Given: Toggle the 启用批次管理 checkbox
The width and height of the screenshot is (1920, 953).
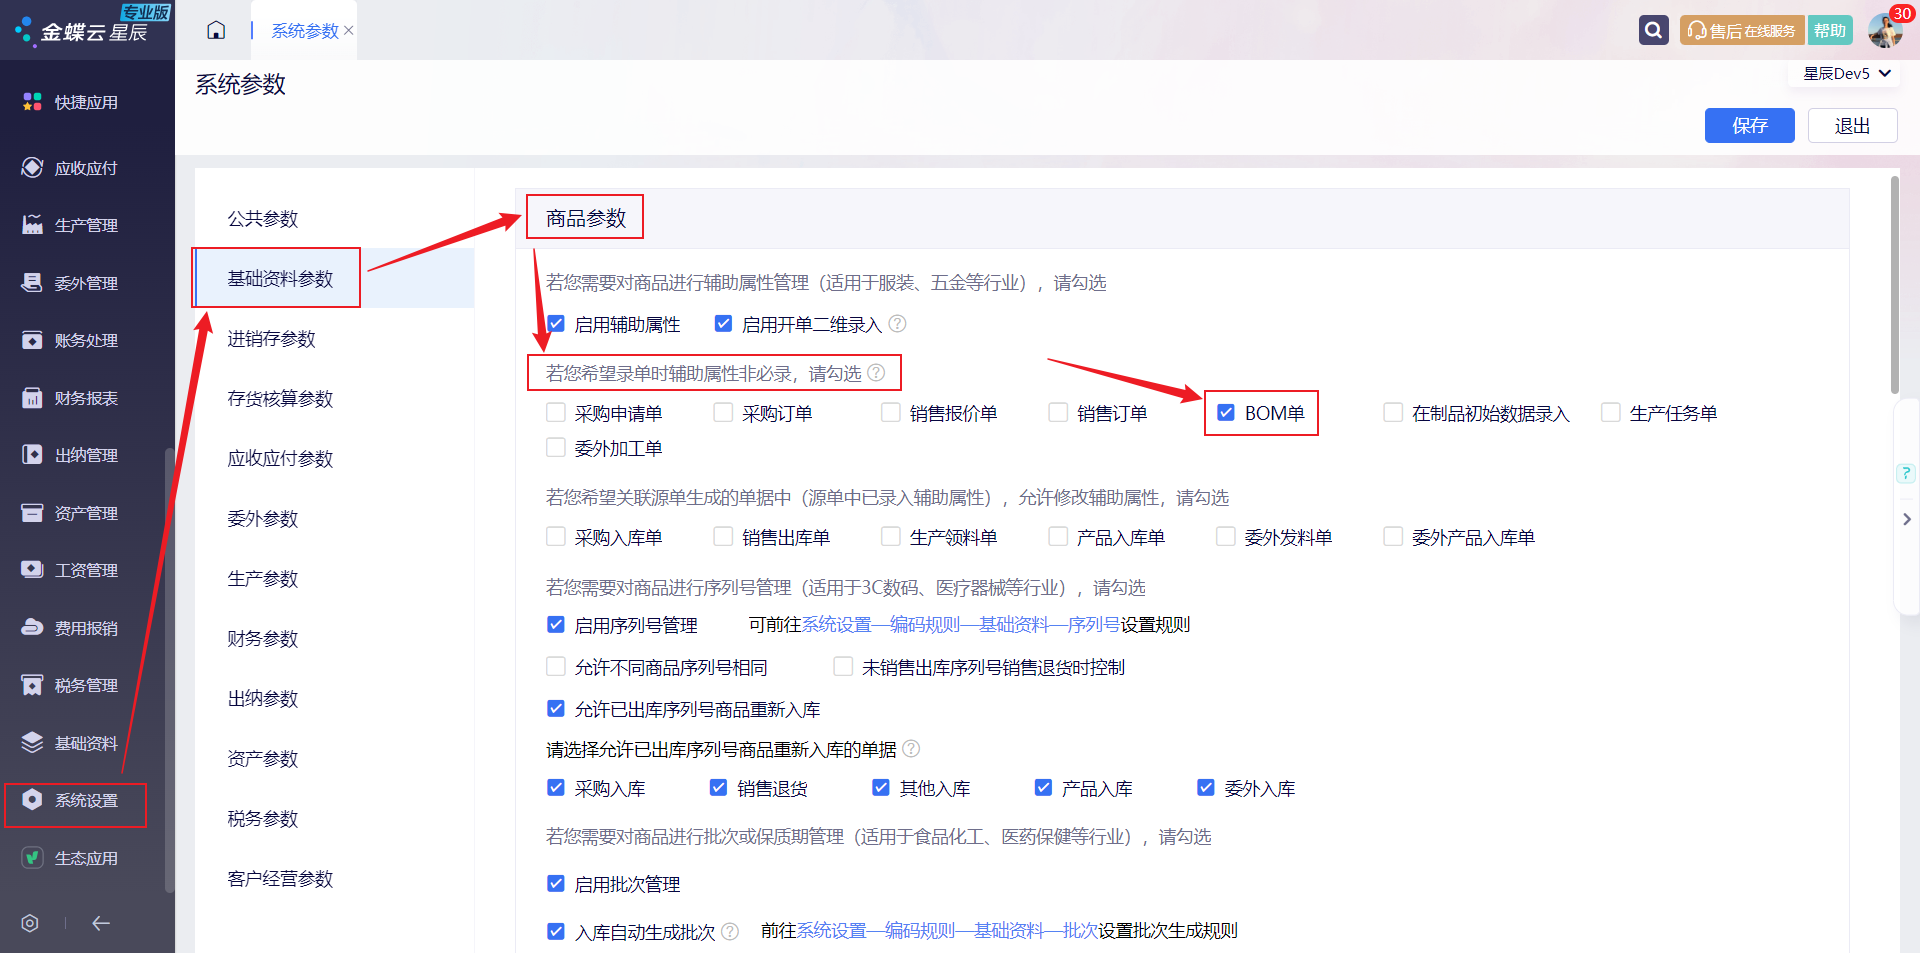Looking at the screenshot, I should tap(556, 884).
